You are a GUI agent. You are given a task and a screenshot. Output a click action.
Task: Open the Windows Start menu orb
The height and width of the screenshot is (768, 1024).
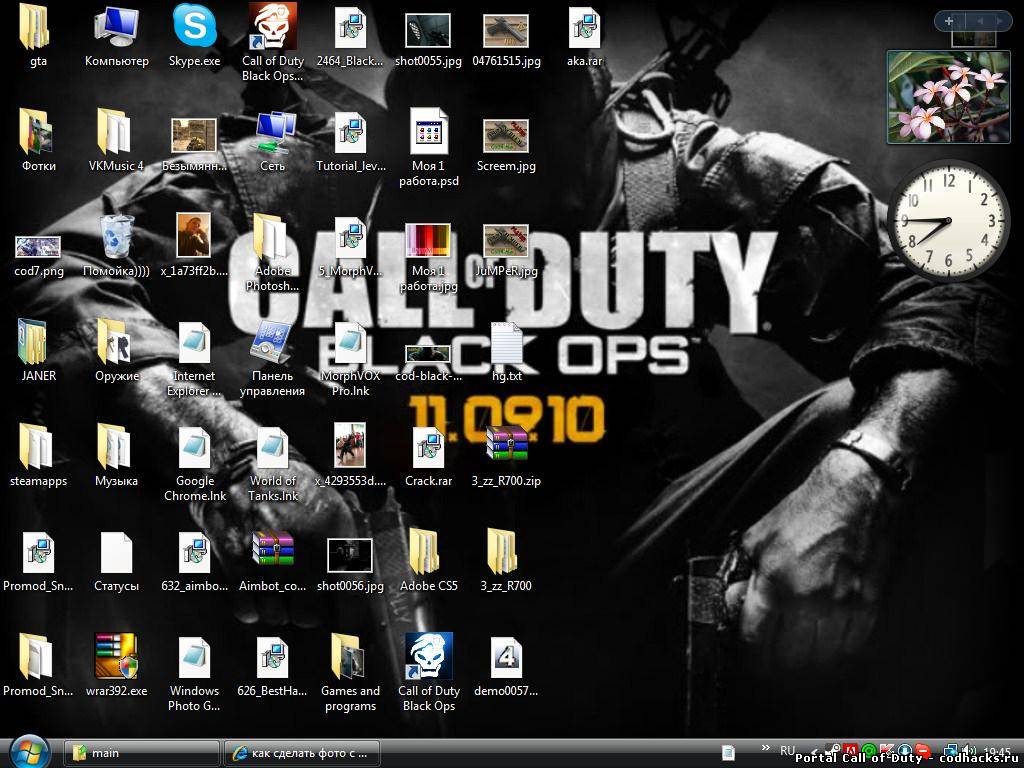(27, 752)
